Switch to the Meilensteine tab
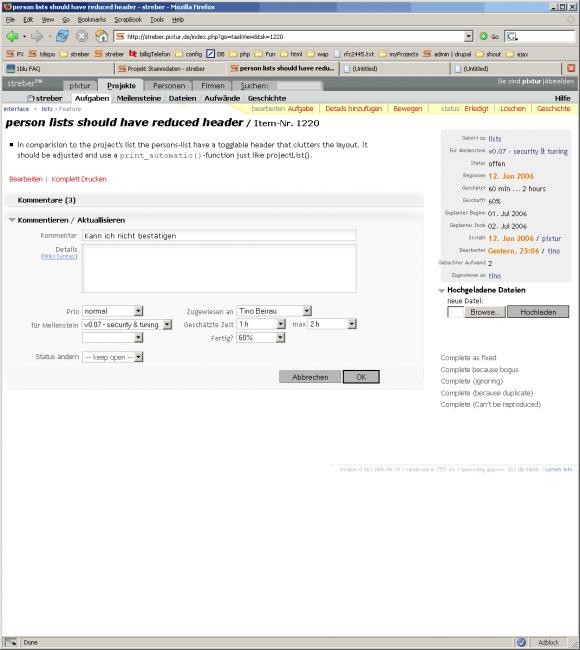Viewport: 580px width, 650px height. coord(138,98)
